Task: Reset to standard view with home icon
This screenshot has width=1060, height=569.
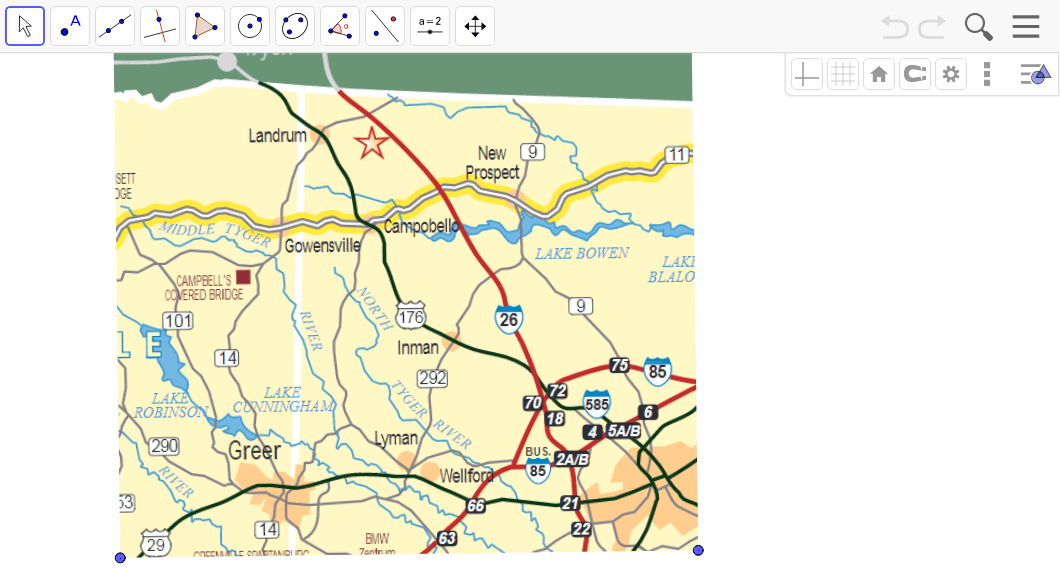Action: [879, 74]
